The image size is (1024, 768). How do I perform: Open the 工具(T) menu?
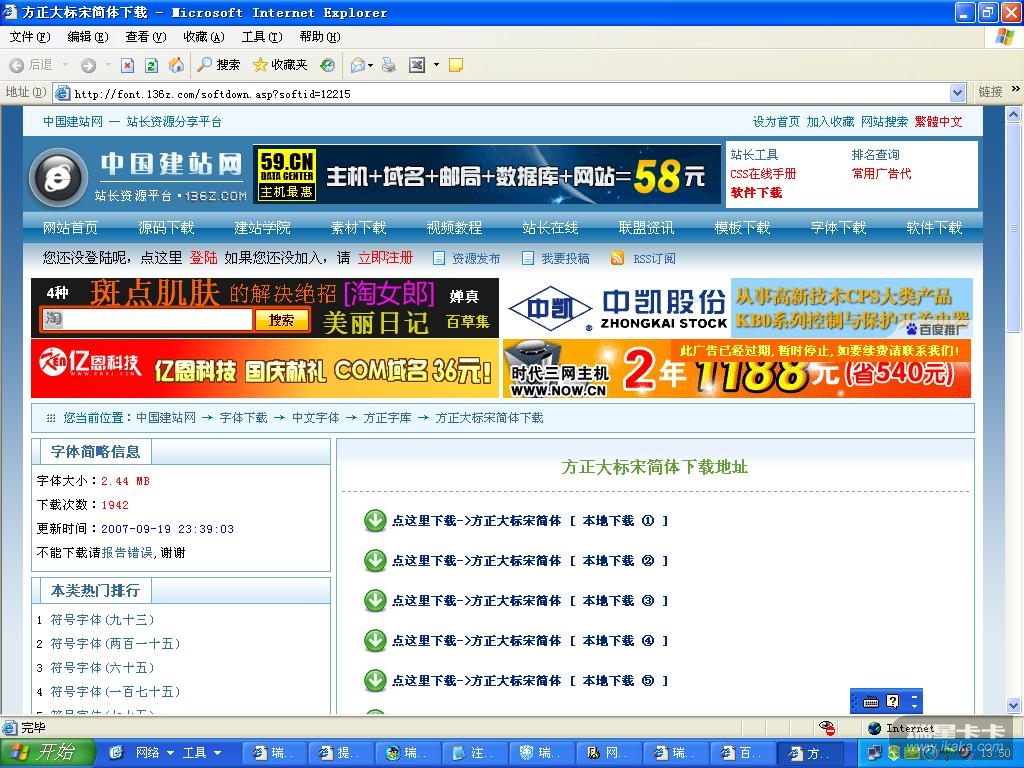pyautogui.click(x=262, y=37)
